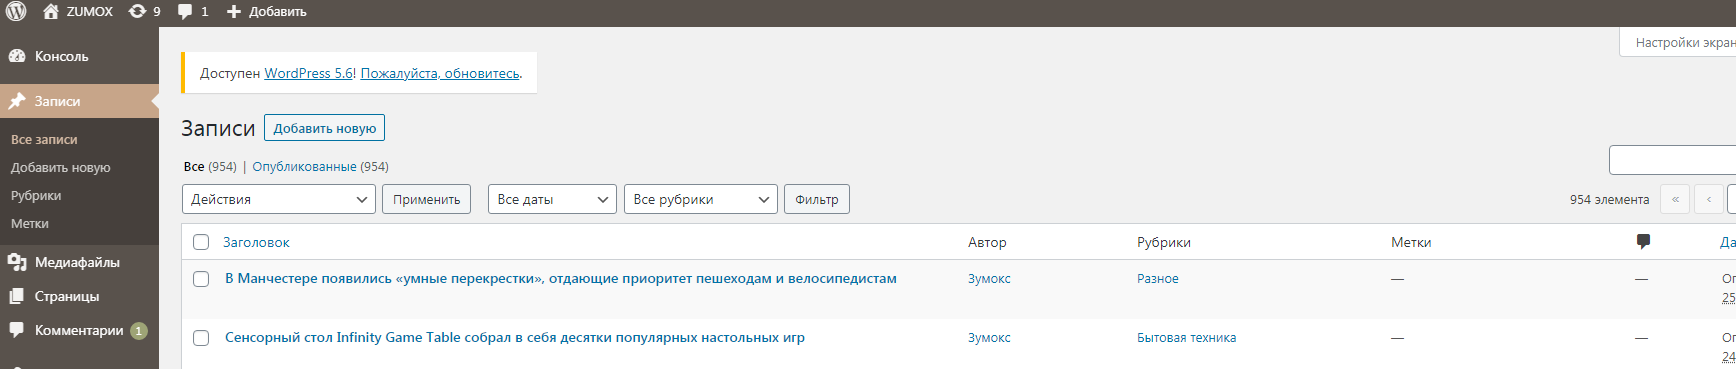Open the Манчестере умные перекрестки post
This screenshot has height=369, width=1736.
561,279
